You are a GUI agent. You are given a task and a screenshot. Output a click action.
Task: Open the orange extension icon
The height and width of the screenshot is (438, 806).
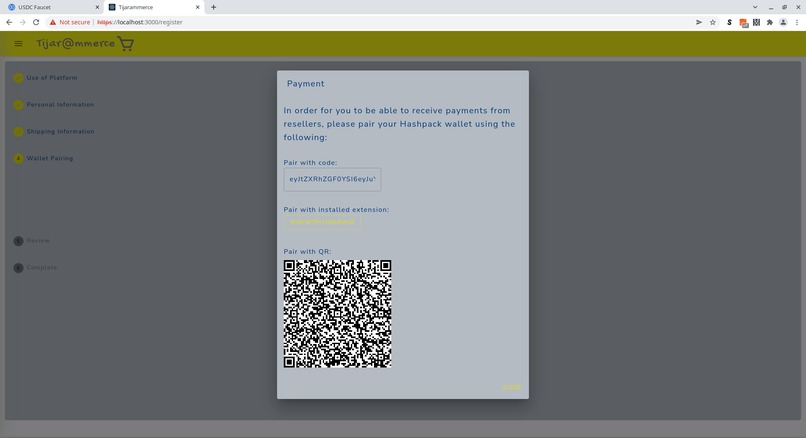click(743, 23)
